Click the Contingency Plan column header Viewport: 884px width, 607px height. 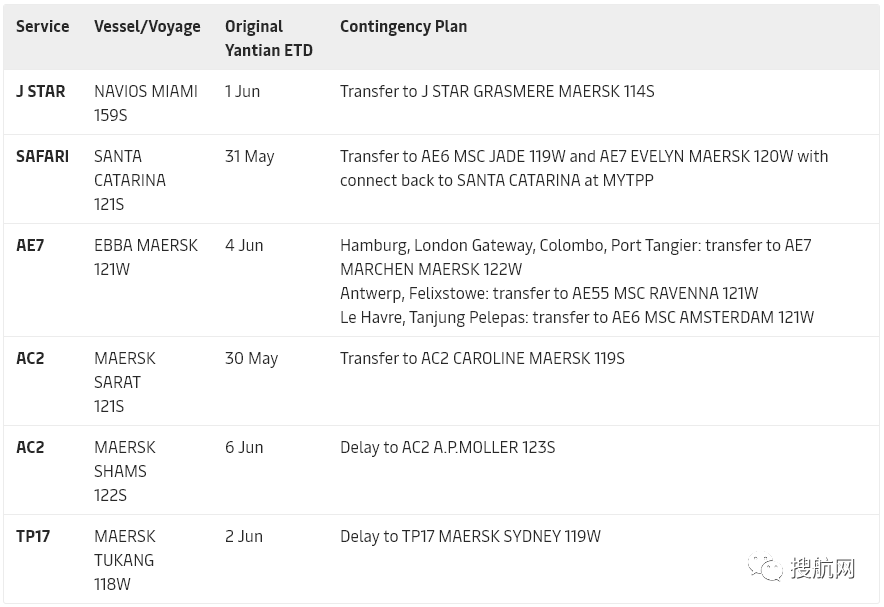[x=403, y=27]
